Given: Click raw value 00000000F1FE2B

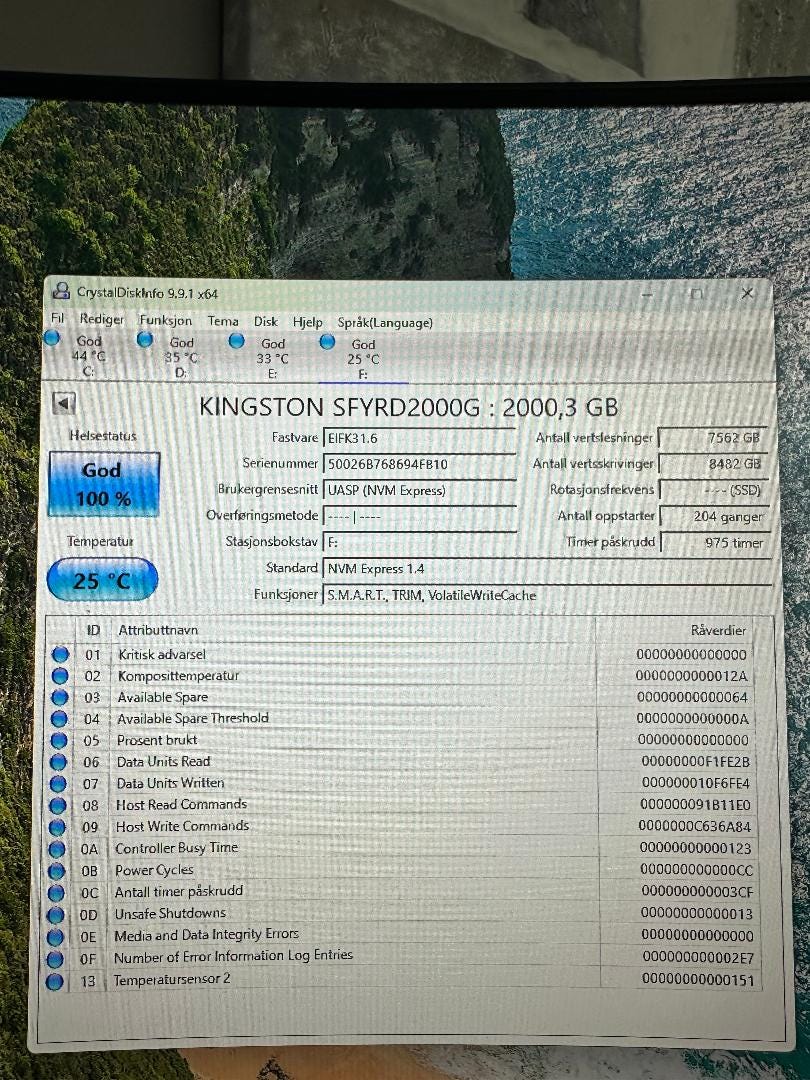Looking at the screenshot, I should 696,762.
